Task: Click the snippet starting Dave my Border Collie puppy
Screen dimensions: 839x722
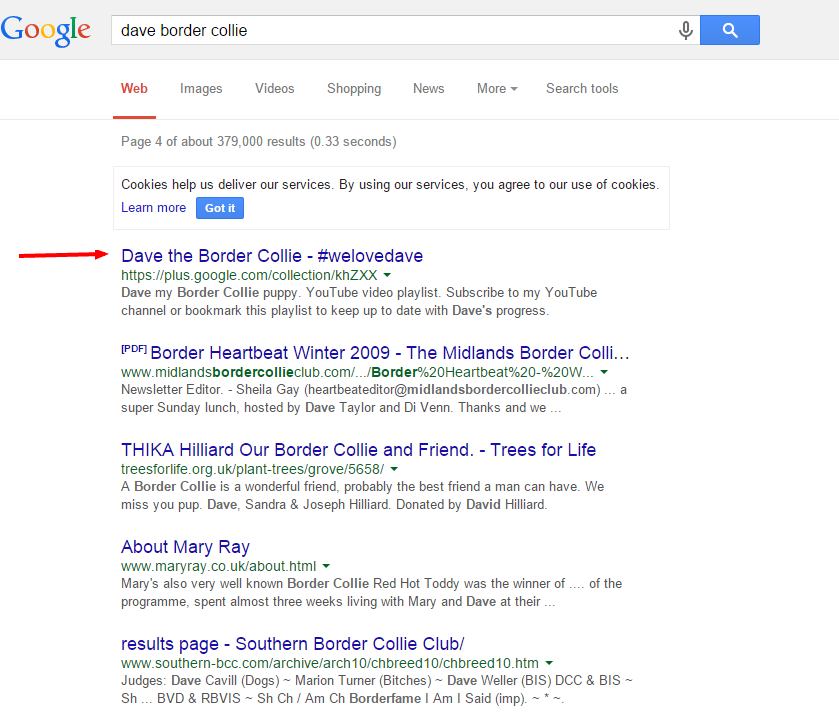Action: [x=359, y=301]
